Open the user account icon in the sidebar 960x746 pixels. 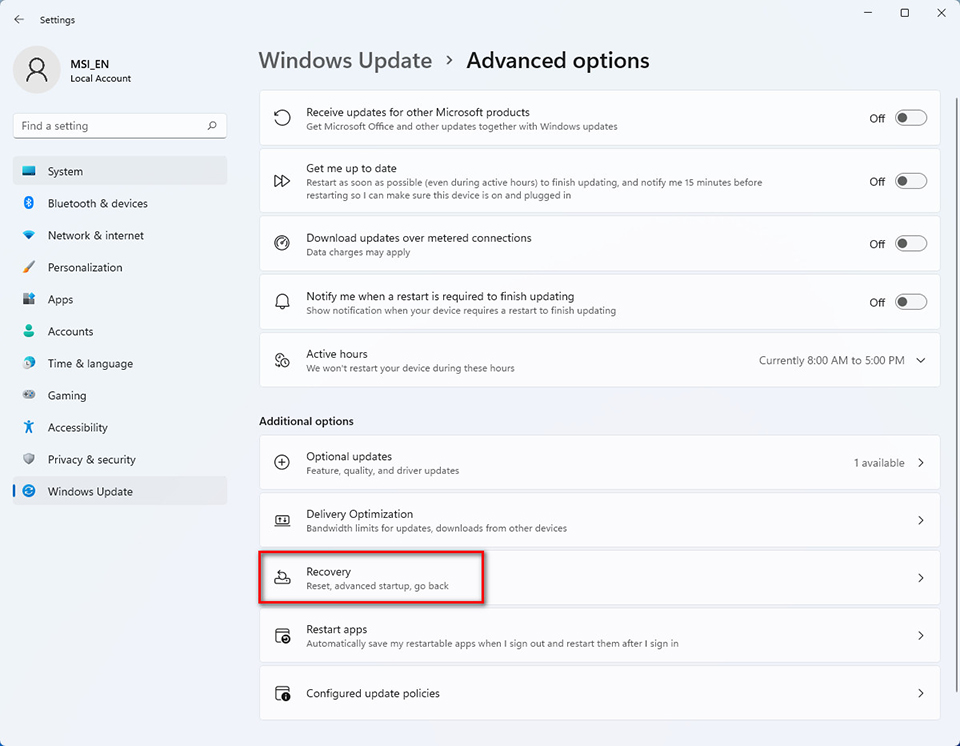click(36, 69)
